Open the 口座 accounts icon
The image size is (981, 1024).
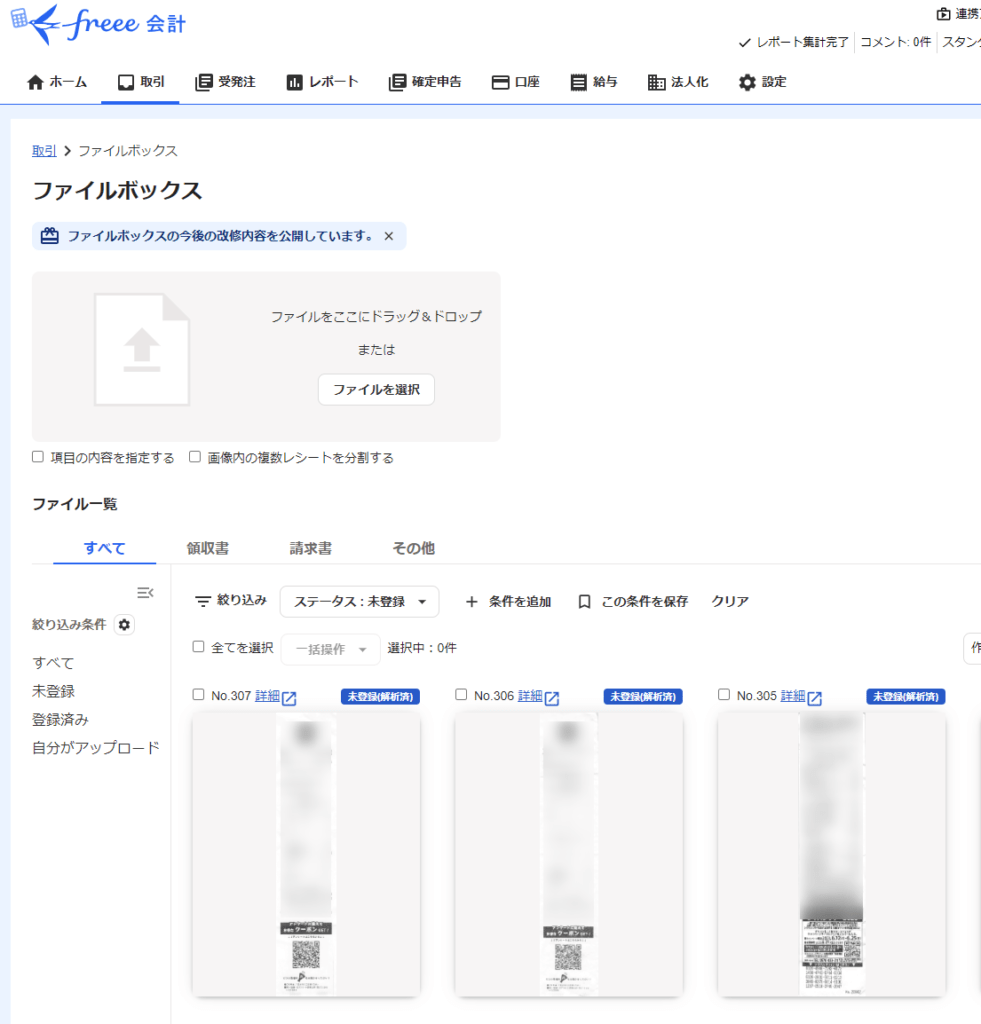click(x=500, y=82)
